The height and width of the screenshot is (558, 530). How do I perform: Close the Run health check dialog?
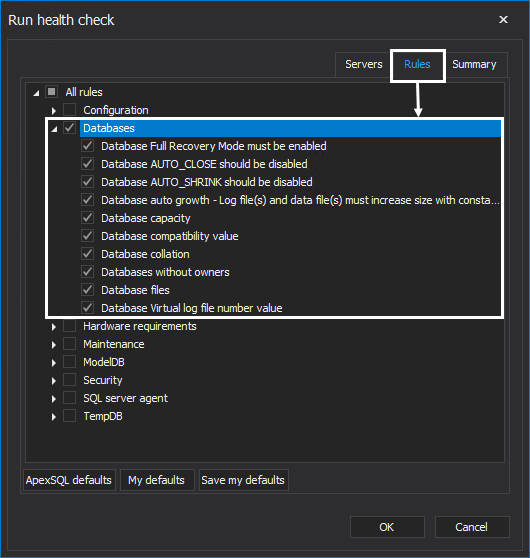tap(503, 20)
